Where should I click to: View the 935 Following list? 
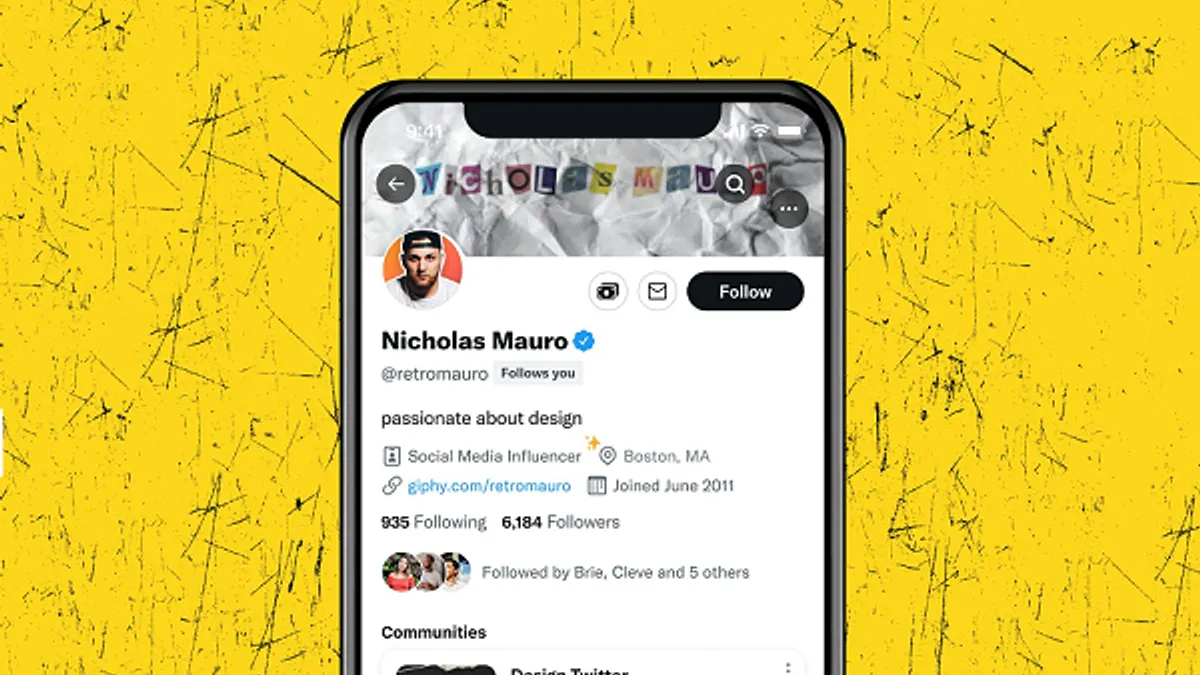click(433, 522)
